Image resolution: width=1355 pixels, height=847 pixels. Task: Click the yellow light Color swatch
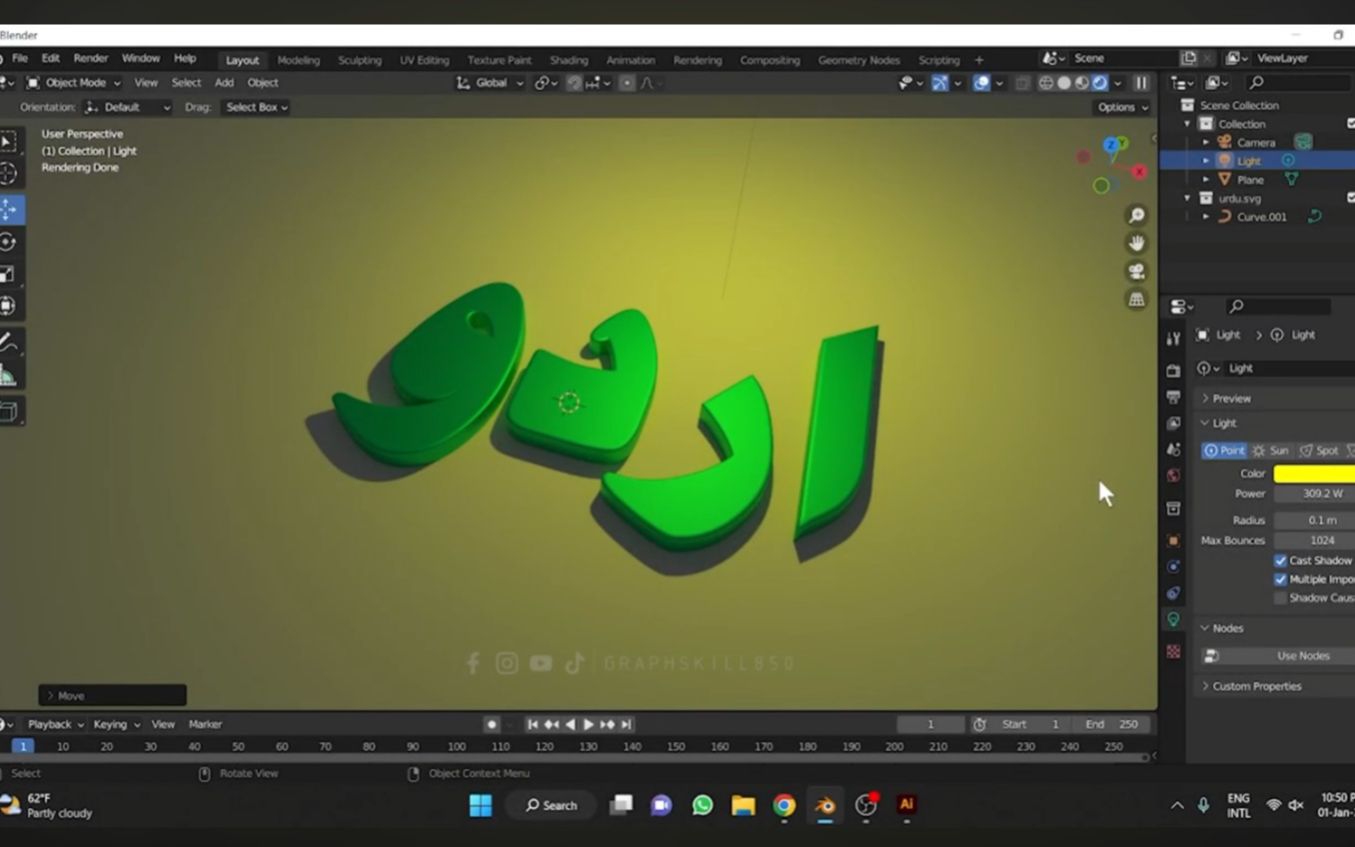click(1312, 473)
